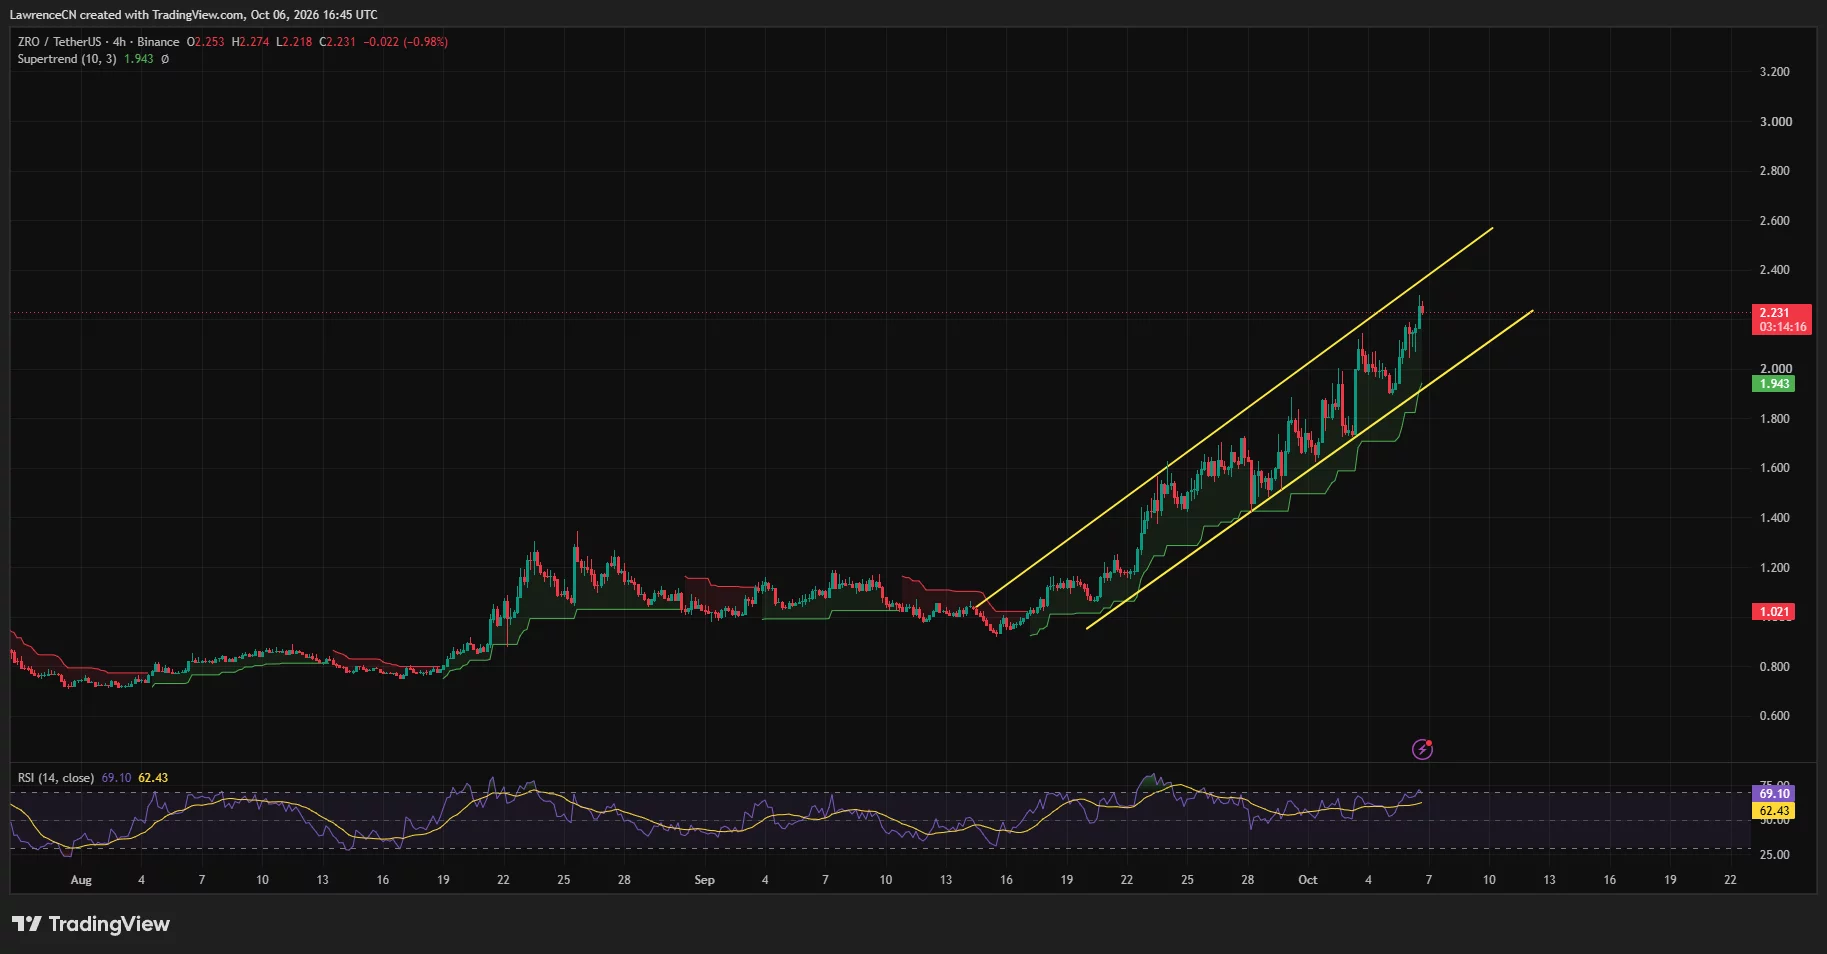Select the lower yellow channel trendline
This screenshot has width=1827, height=954.
1309,470
